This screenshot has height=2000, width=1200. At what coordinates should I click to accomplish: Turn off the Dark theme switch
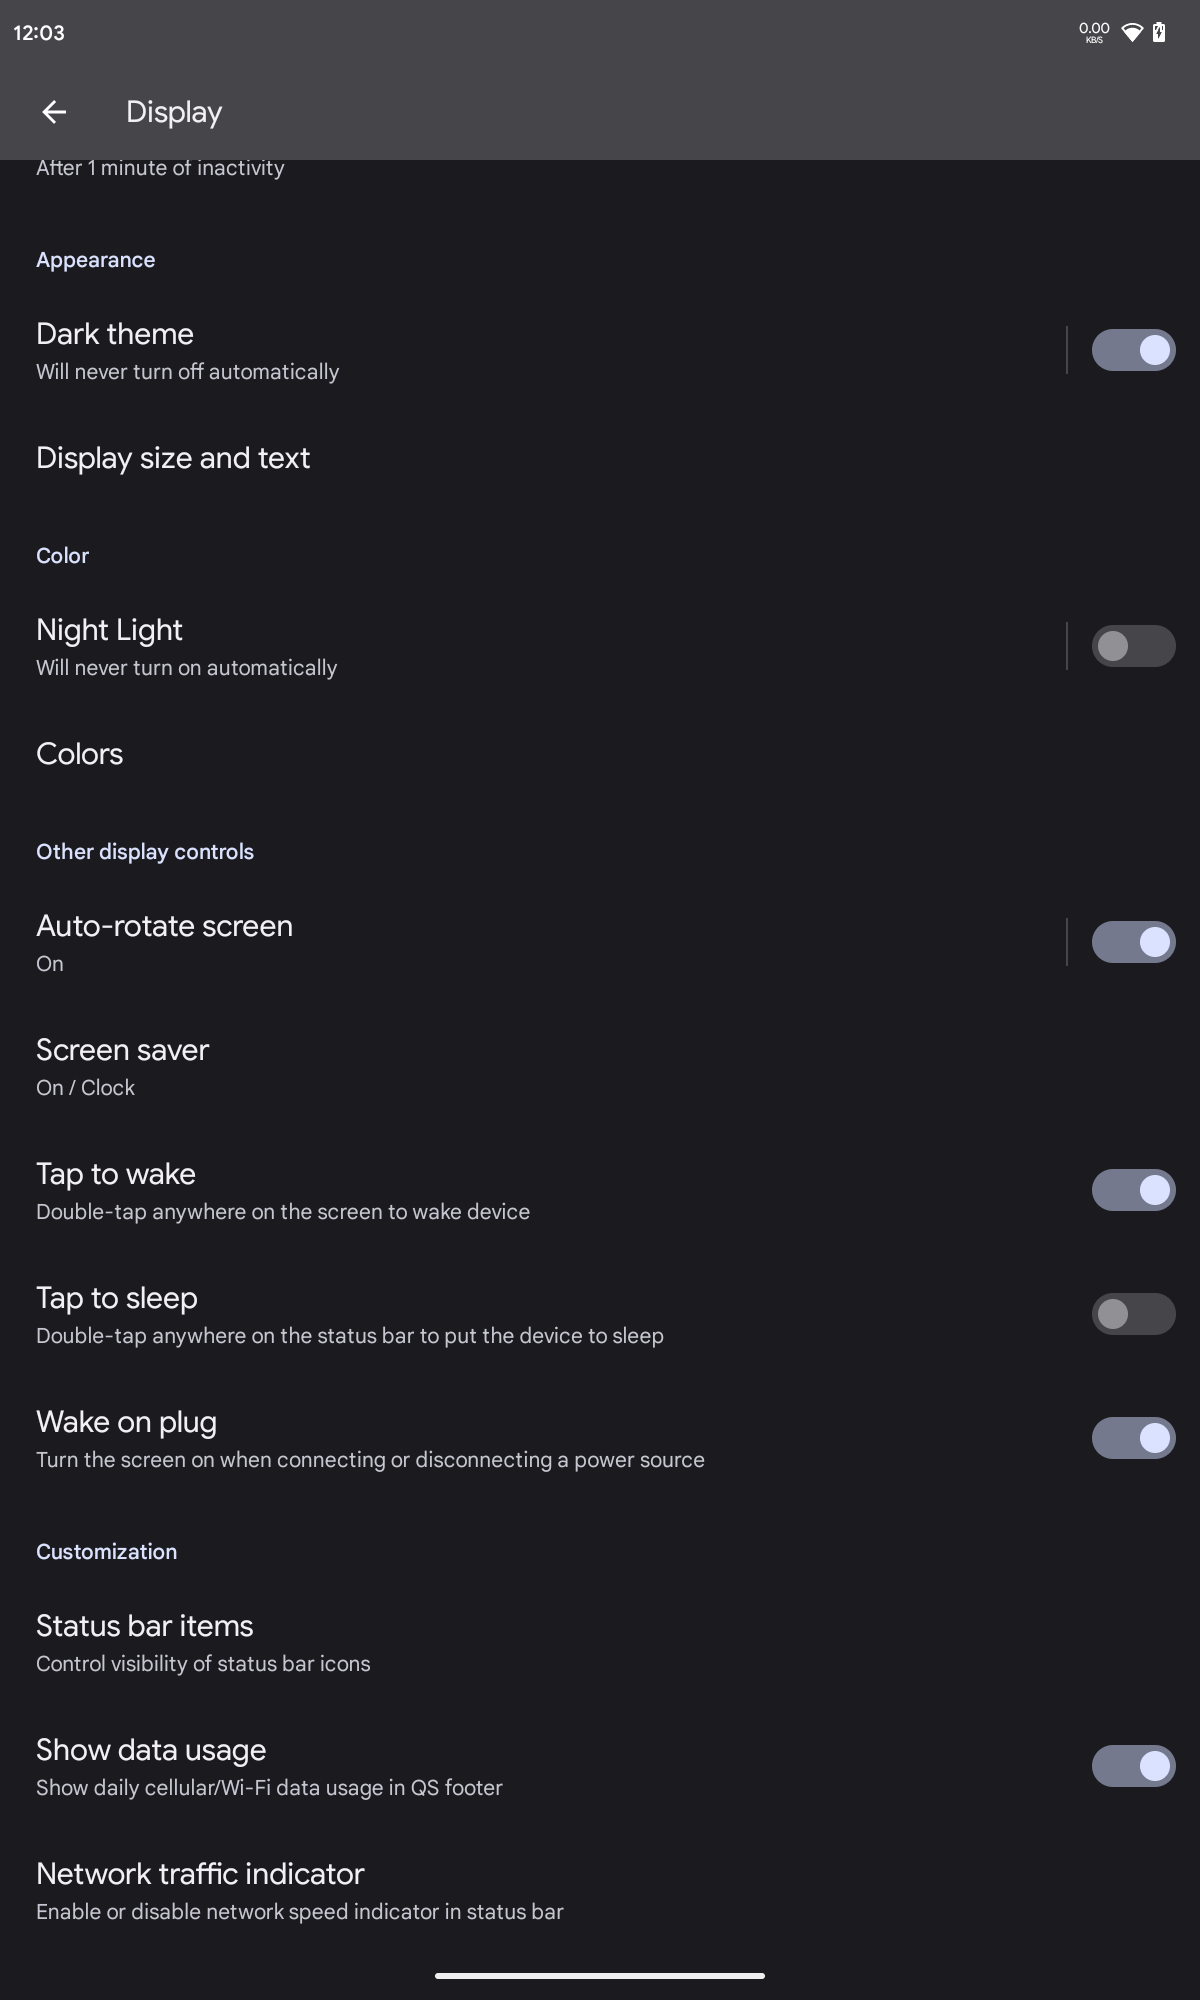[x=1133, y=350]
